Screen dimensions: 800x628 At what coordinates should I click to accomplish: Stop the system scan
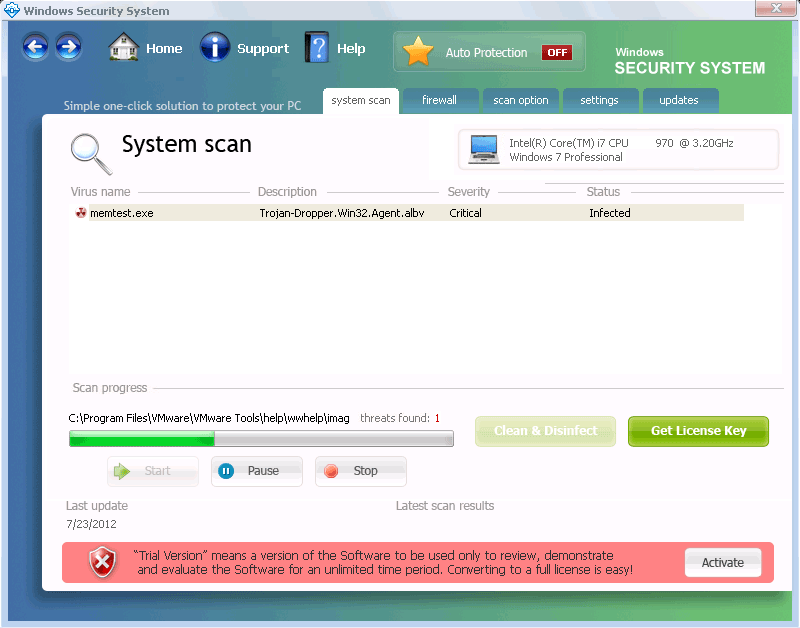click(x=360, y=471)
